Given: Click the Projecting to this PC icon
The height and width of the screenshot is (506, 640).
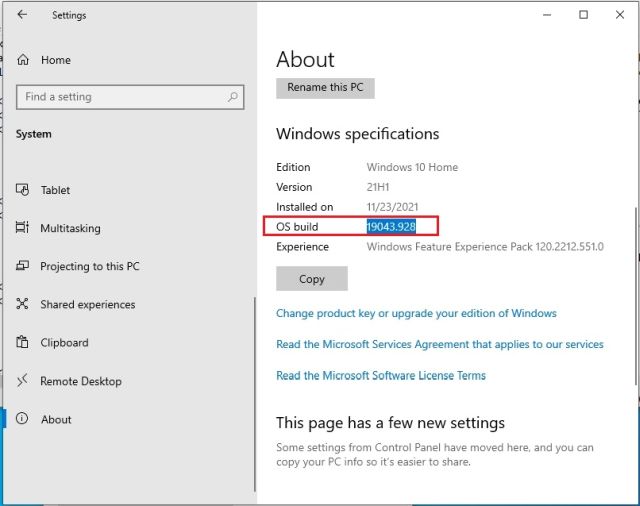Looking at the screenshot, I should [22, 266].
